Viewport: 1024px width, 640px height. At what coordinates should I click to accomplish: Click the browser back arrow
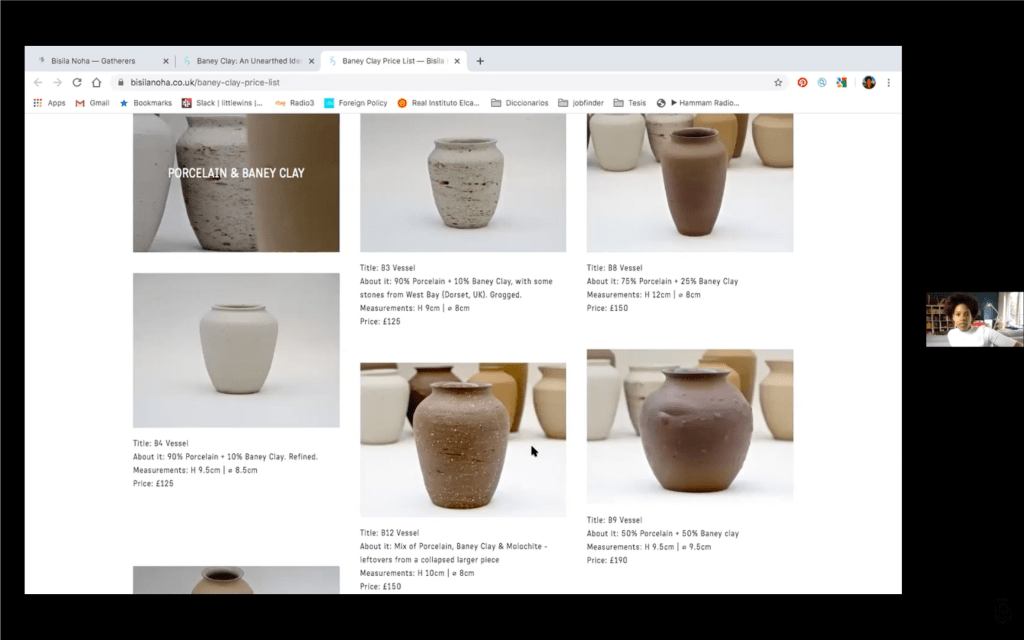38,83
